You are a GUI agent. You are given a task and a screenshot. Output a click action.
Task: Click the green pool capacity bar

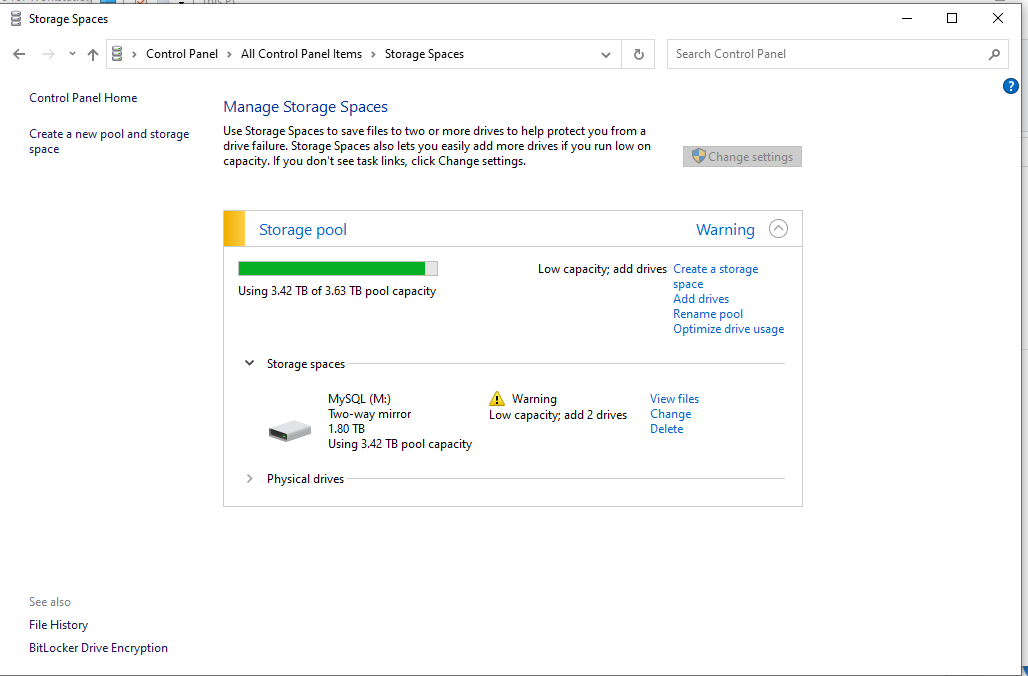coord(332,268)
